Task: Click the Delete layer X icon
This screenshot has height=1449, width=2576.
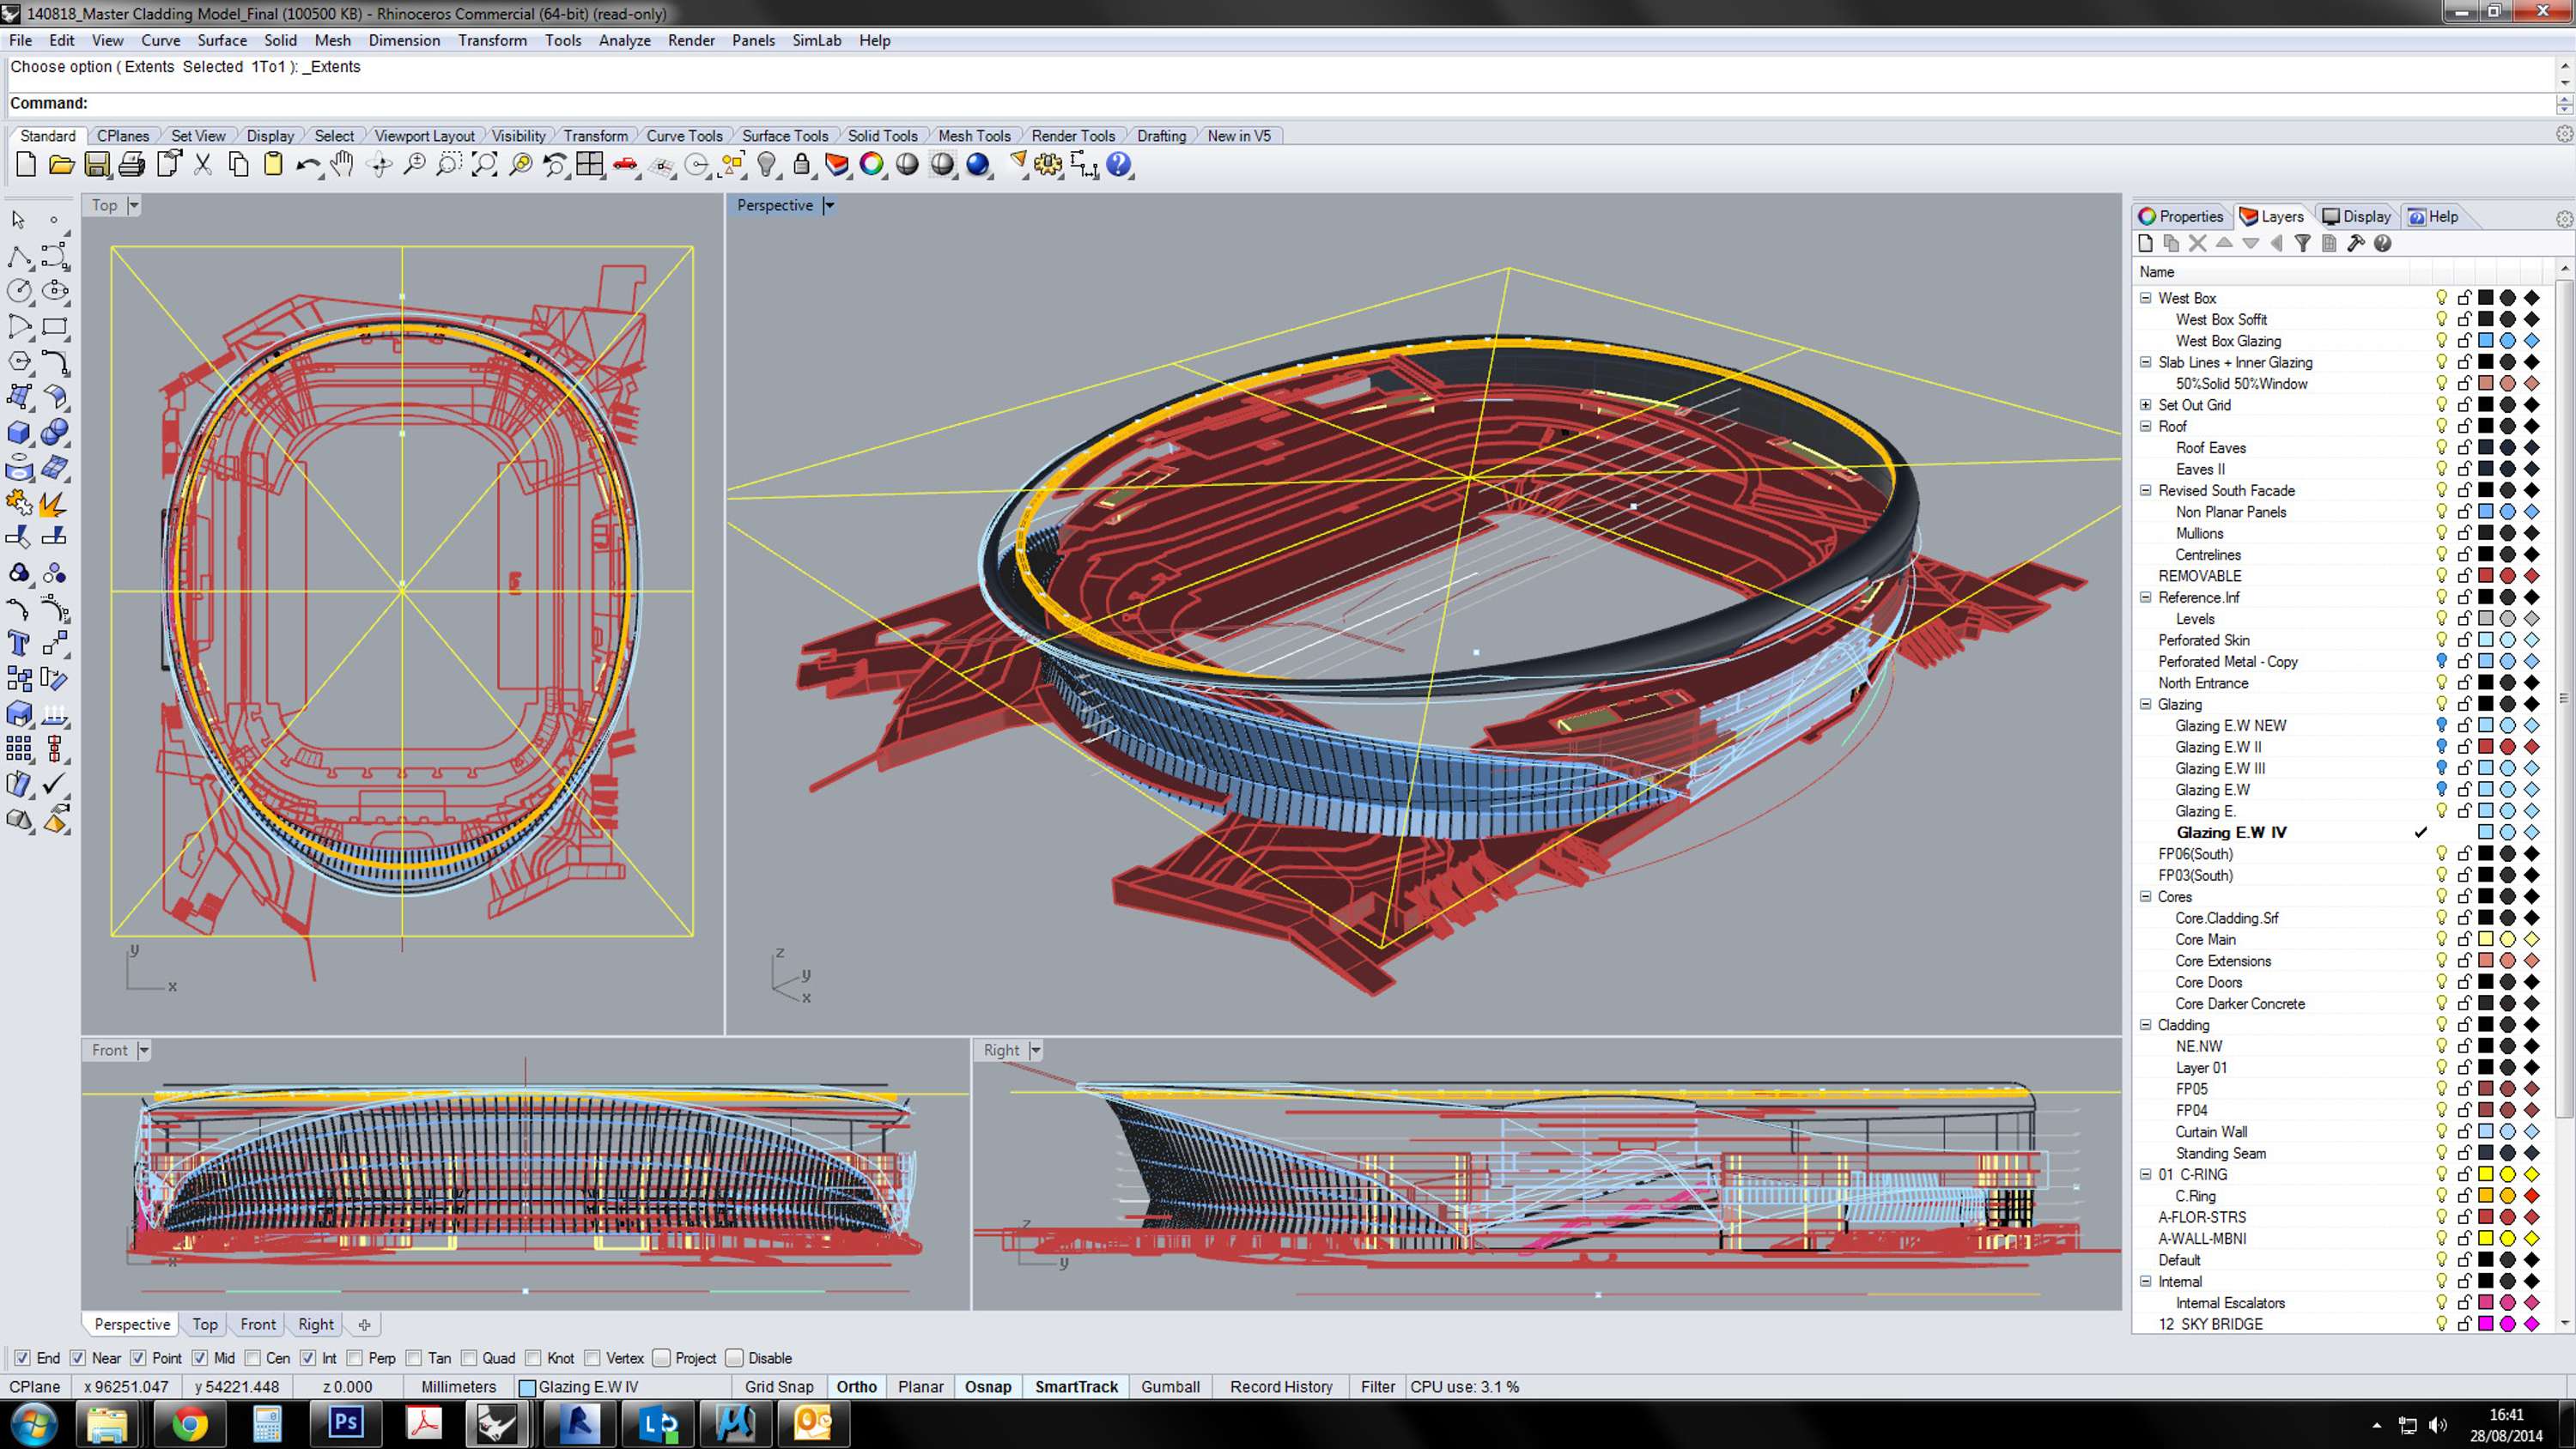Action: click(2197, 243)
